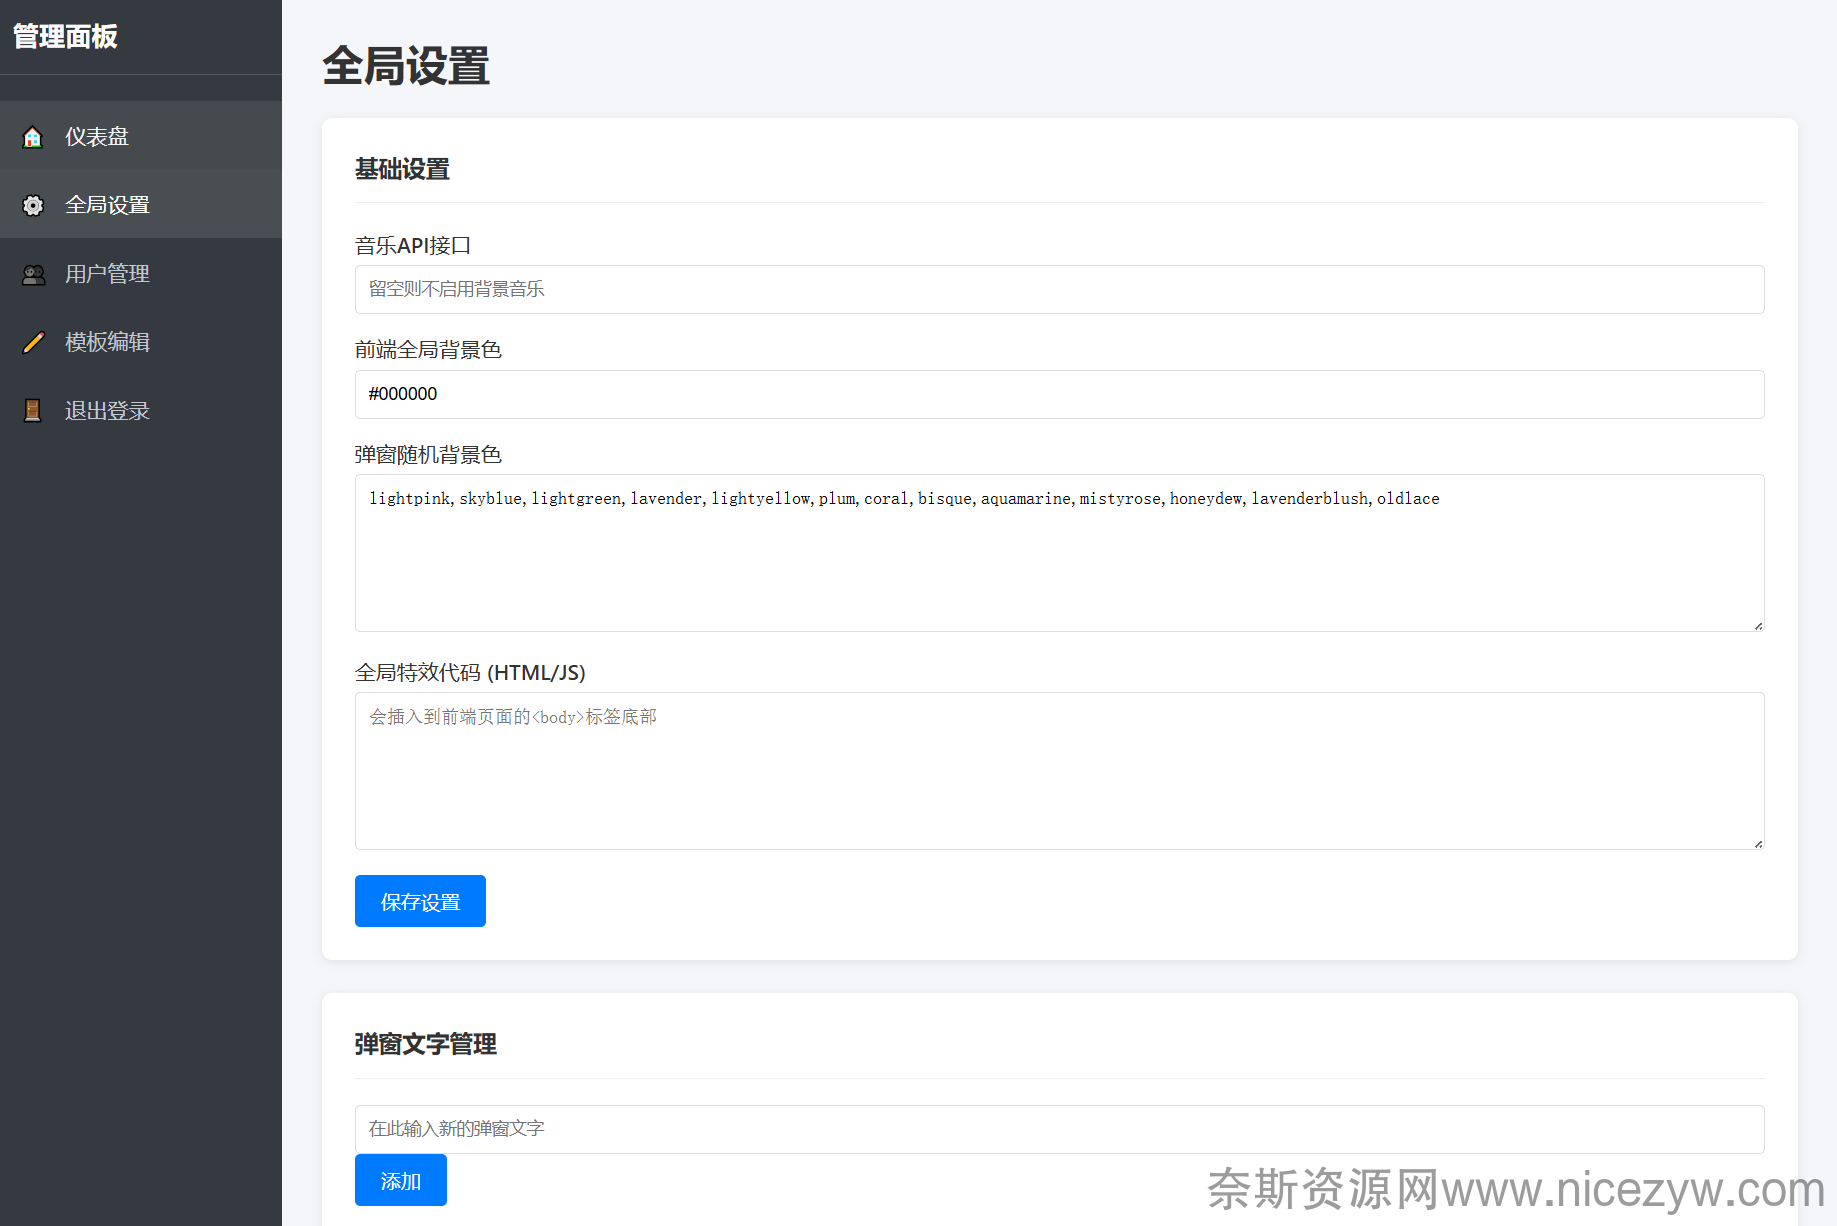Screen dimensions: 1837x1226
Task: Click the pencil icon beside 模板编辑
Action: click(33, 342)
